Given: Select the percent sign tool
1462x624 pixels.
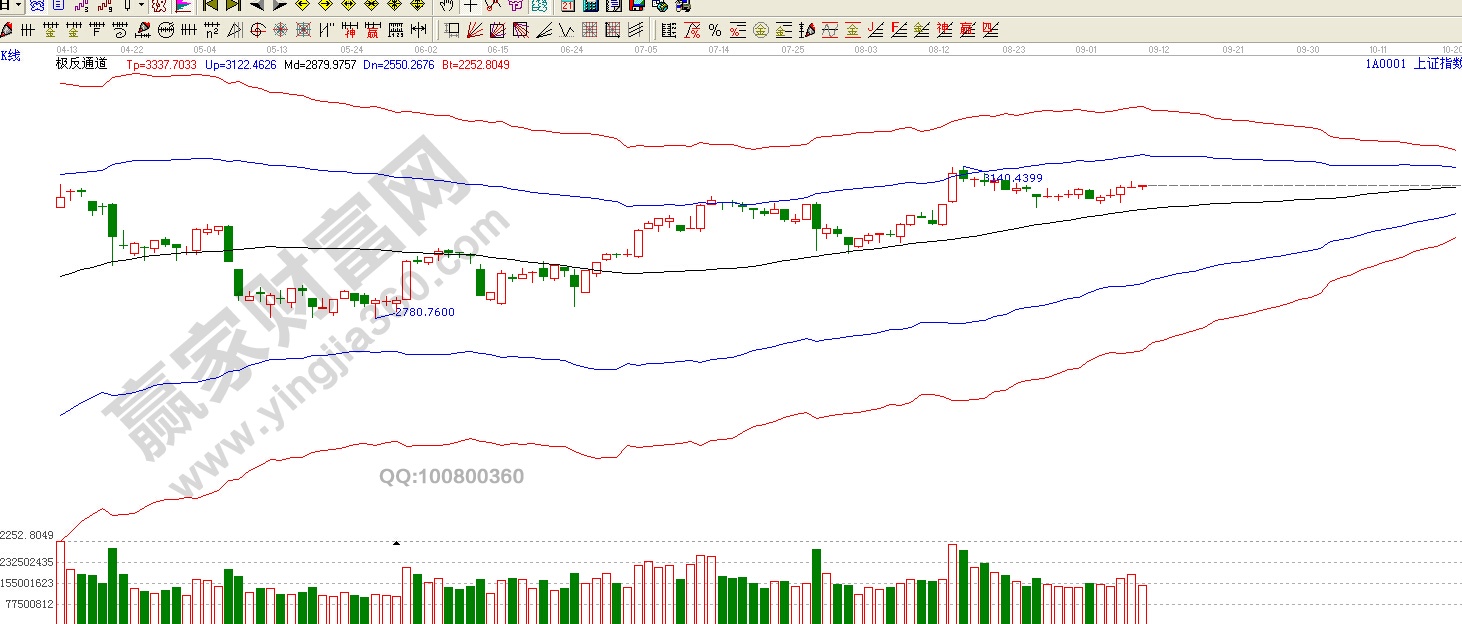Looking at the screenshot, I should 715,30.
